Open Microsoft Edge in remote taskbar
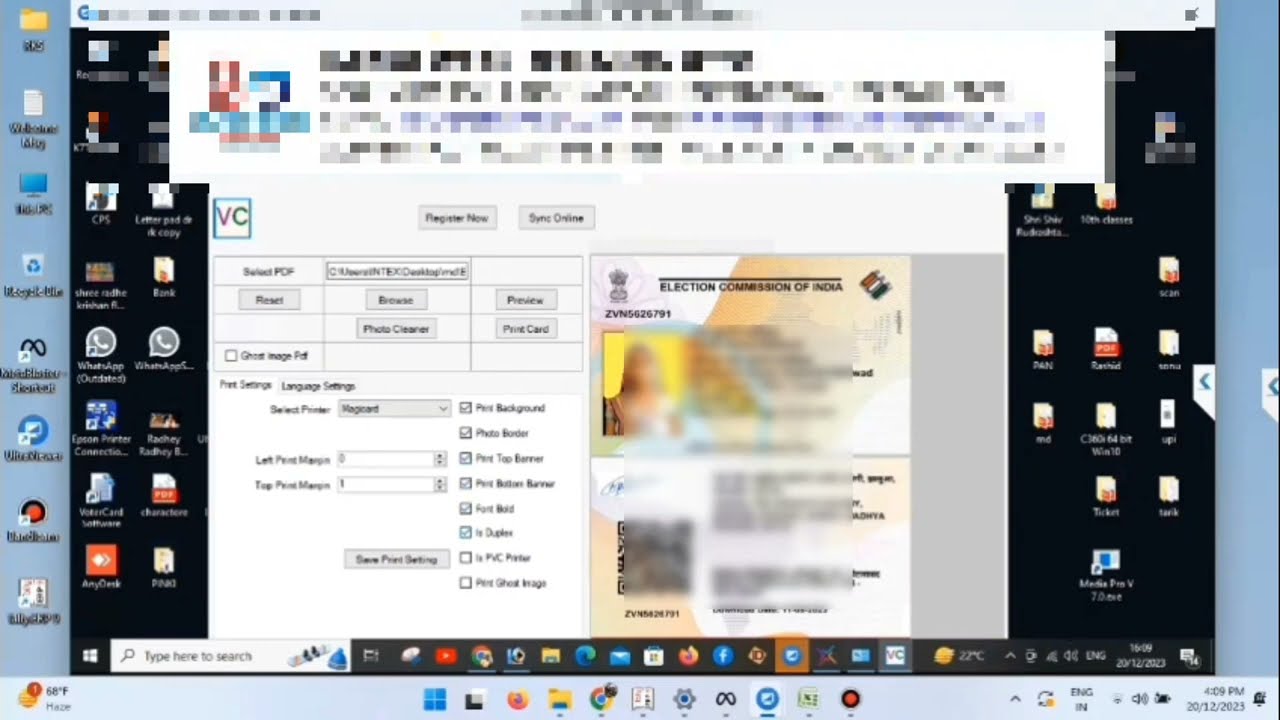The width and height of the screenshot is (1280, 720). tap(585, 656)
